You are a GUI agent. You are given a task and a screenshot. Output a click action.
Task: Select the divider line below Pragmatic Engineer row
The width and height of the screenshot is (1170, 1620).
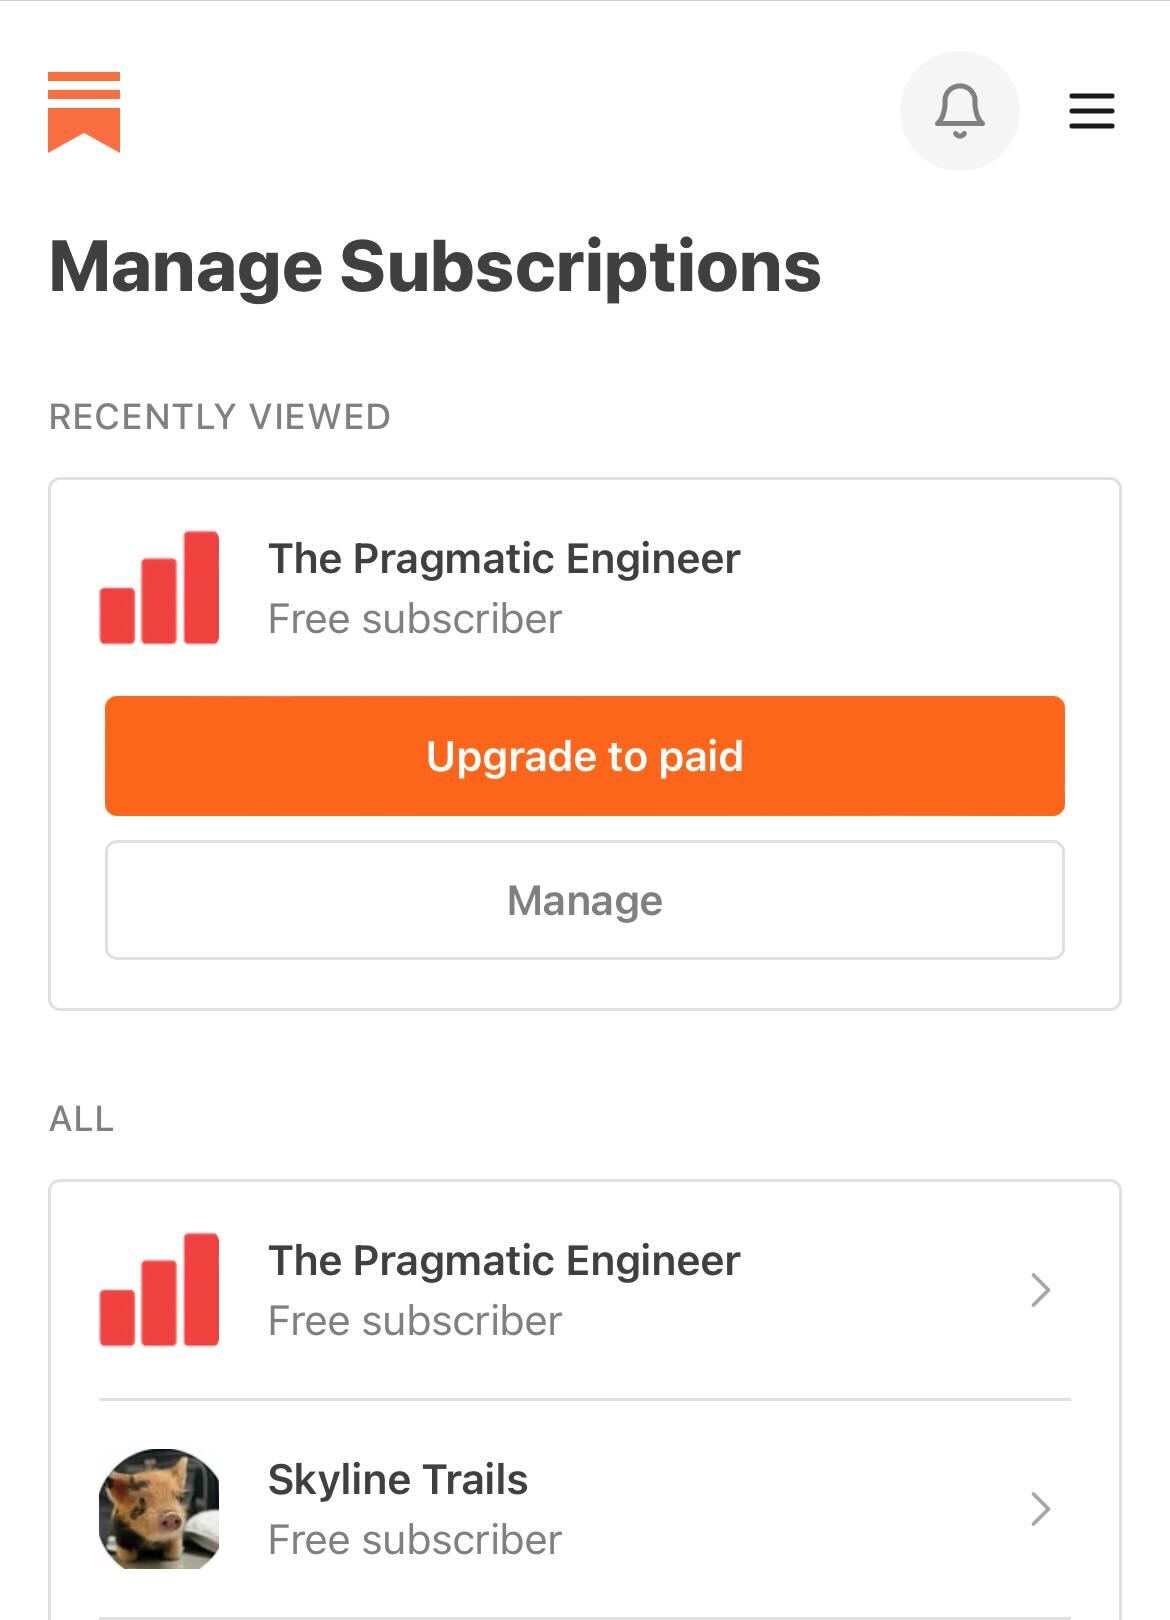tap(585, 1399)
